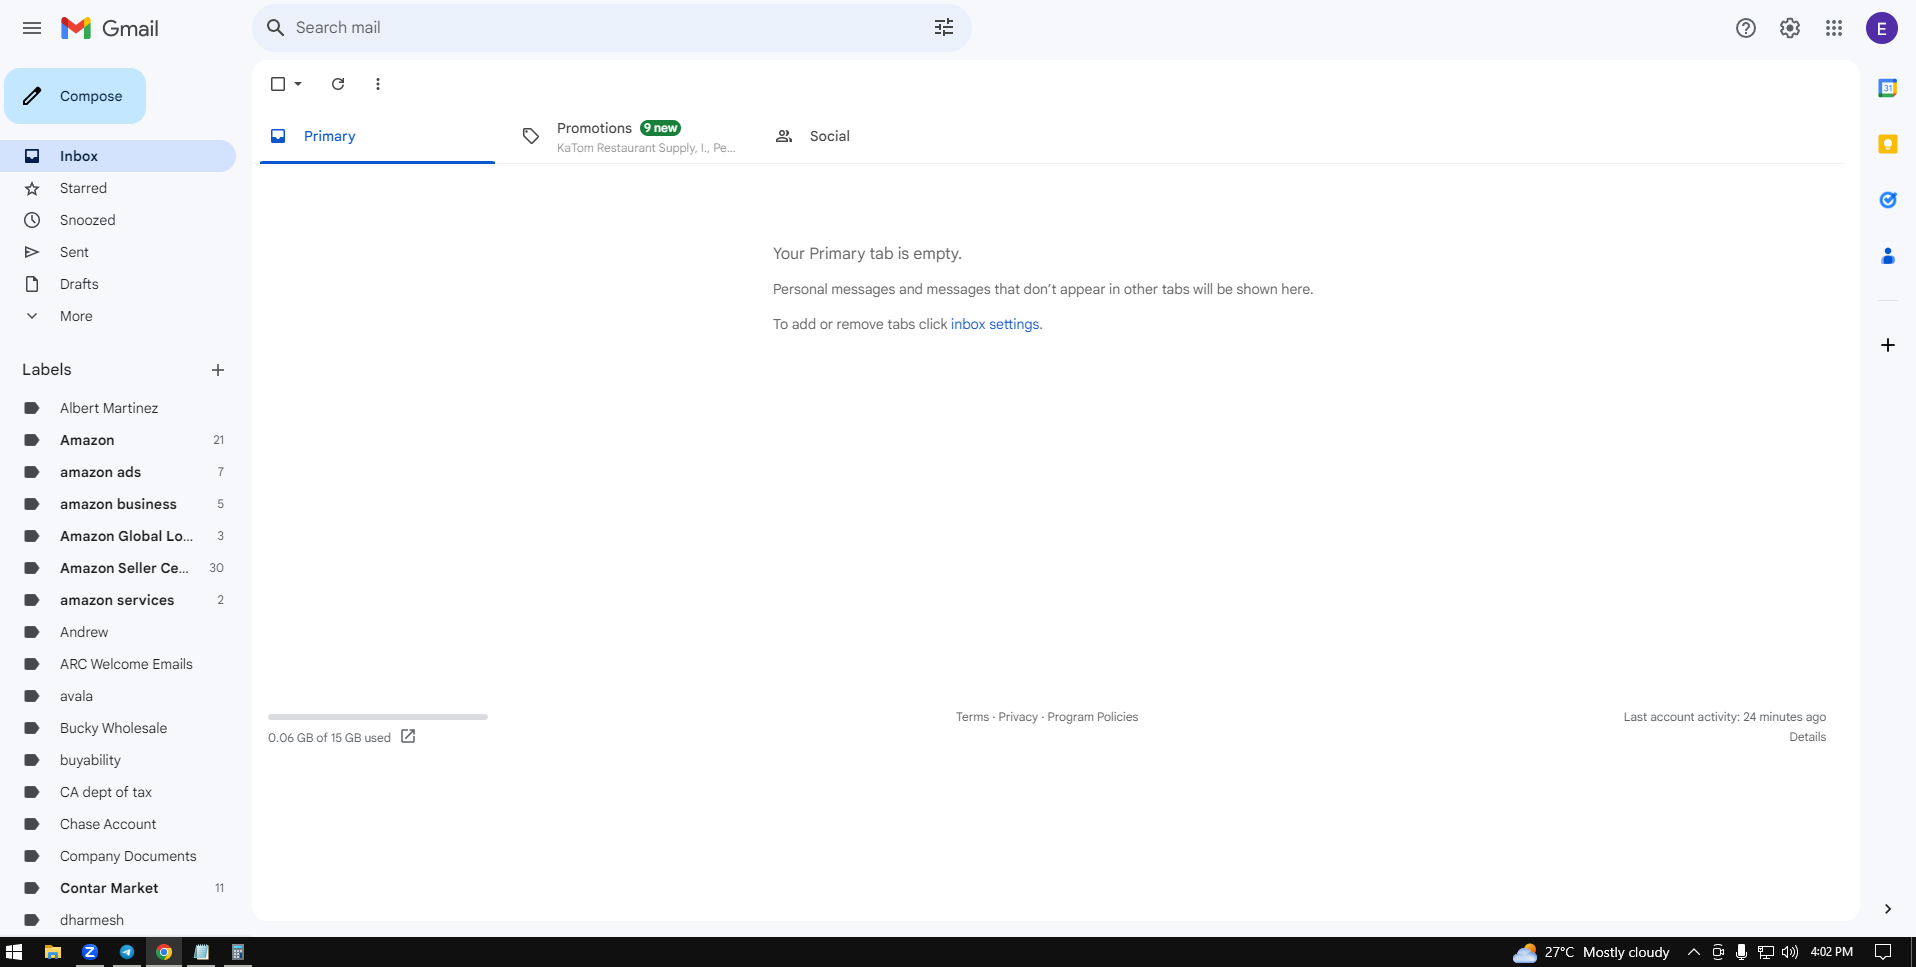
Task: Click the storage usage progress bar
Action: (x=378, y=717)
